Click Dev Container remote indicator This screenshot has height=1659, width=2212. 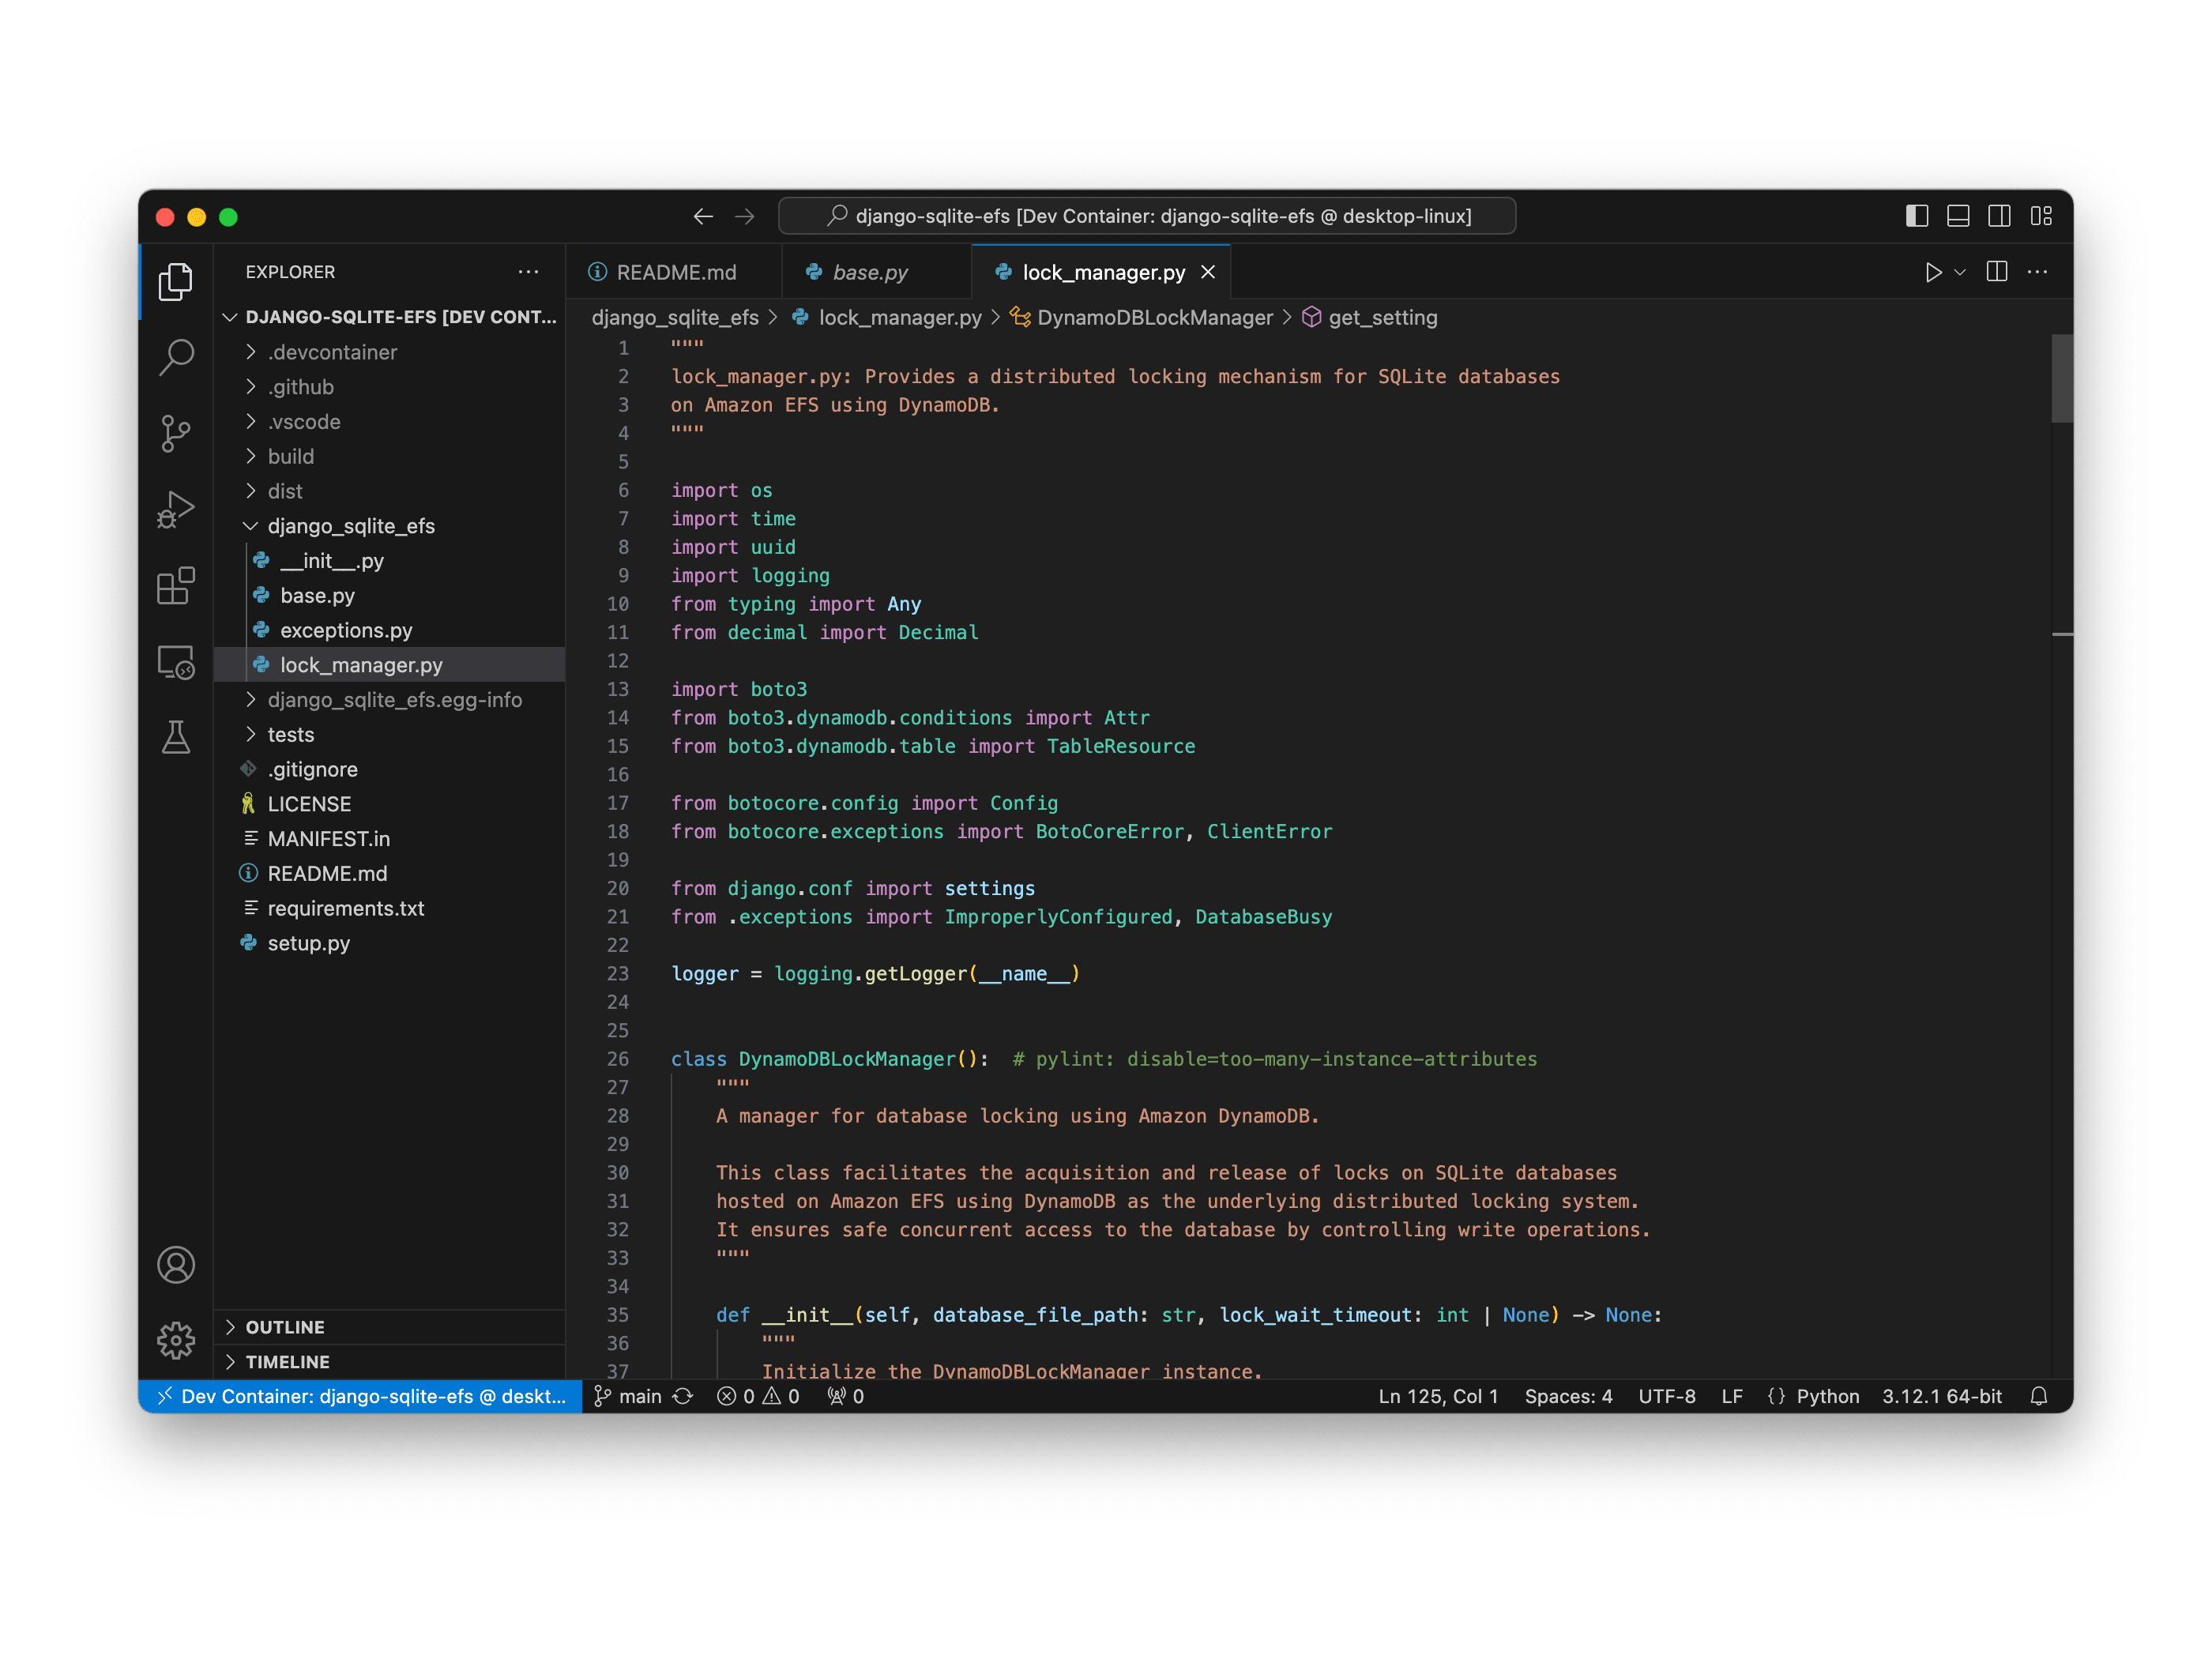[x=361, y=1396]
